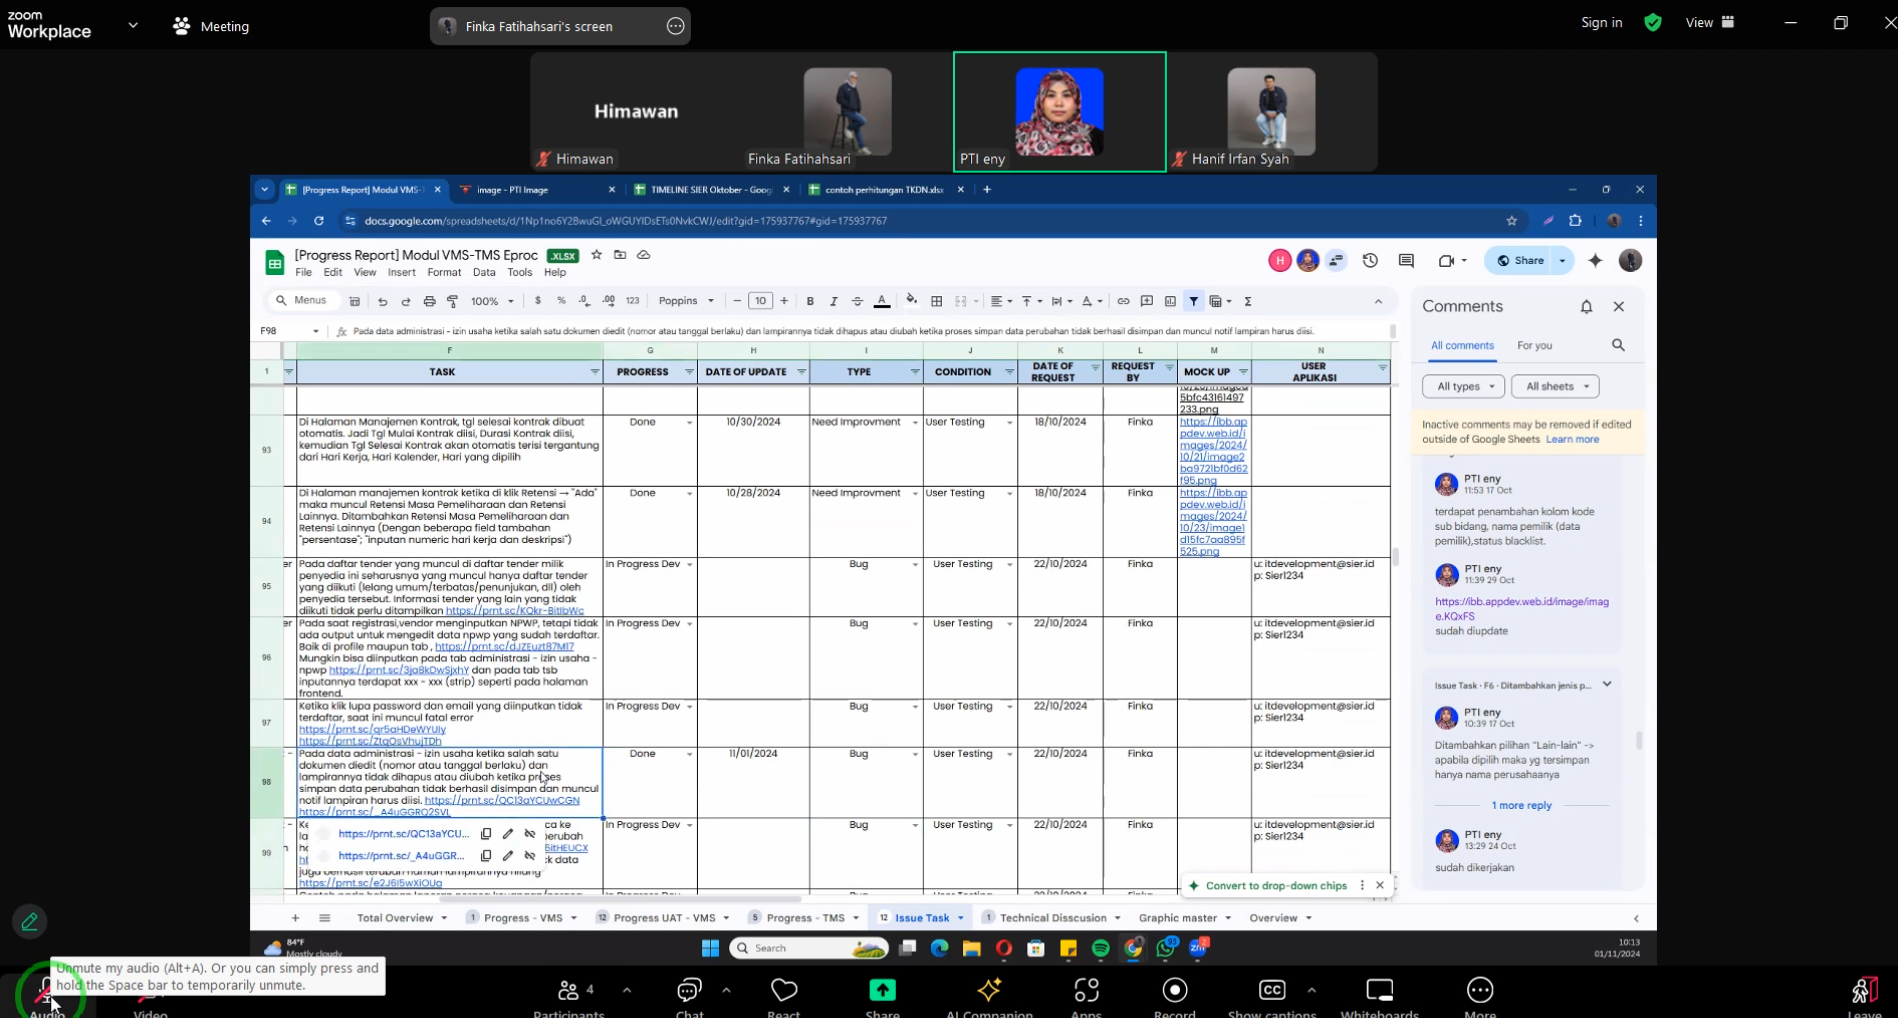Start recording with the Record button

(1174, 990)
